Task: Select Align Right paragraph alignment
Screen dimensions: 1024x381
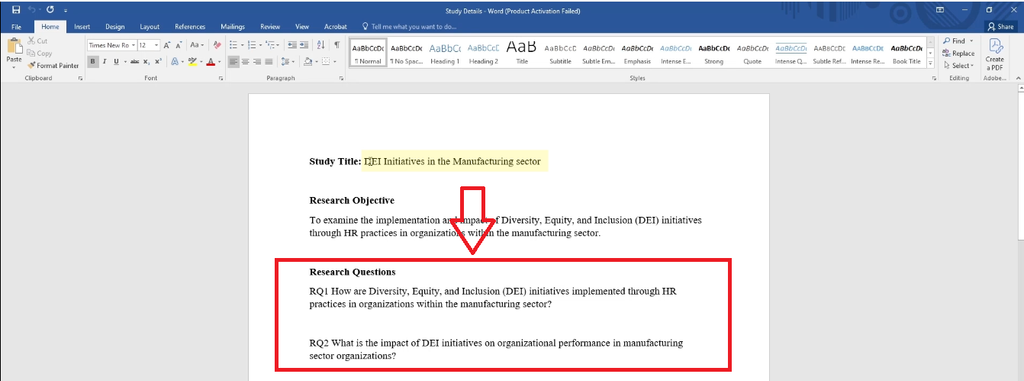Action: (257, 61)
